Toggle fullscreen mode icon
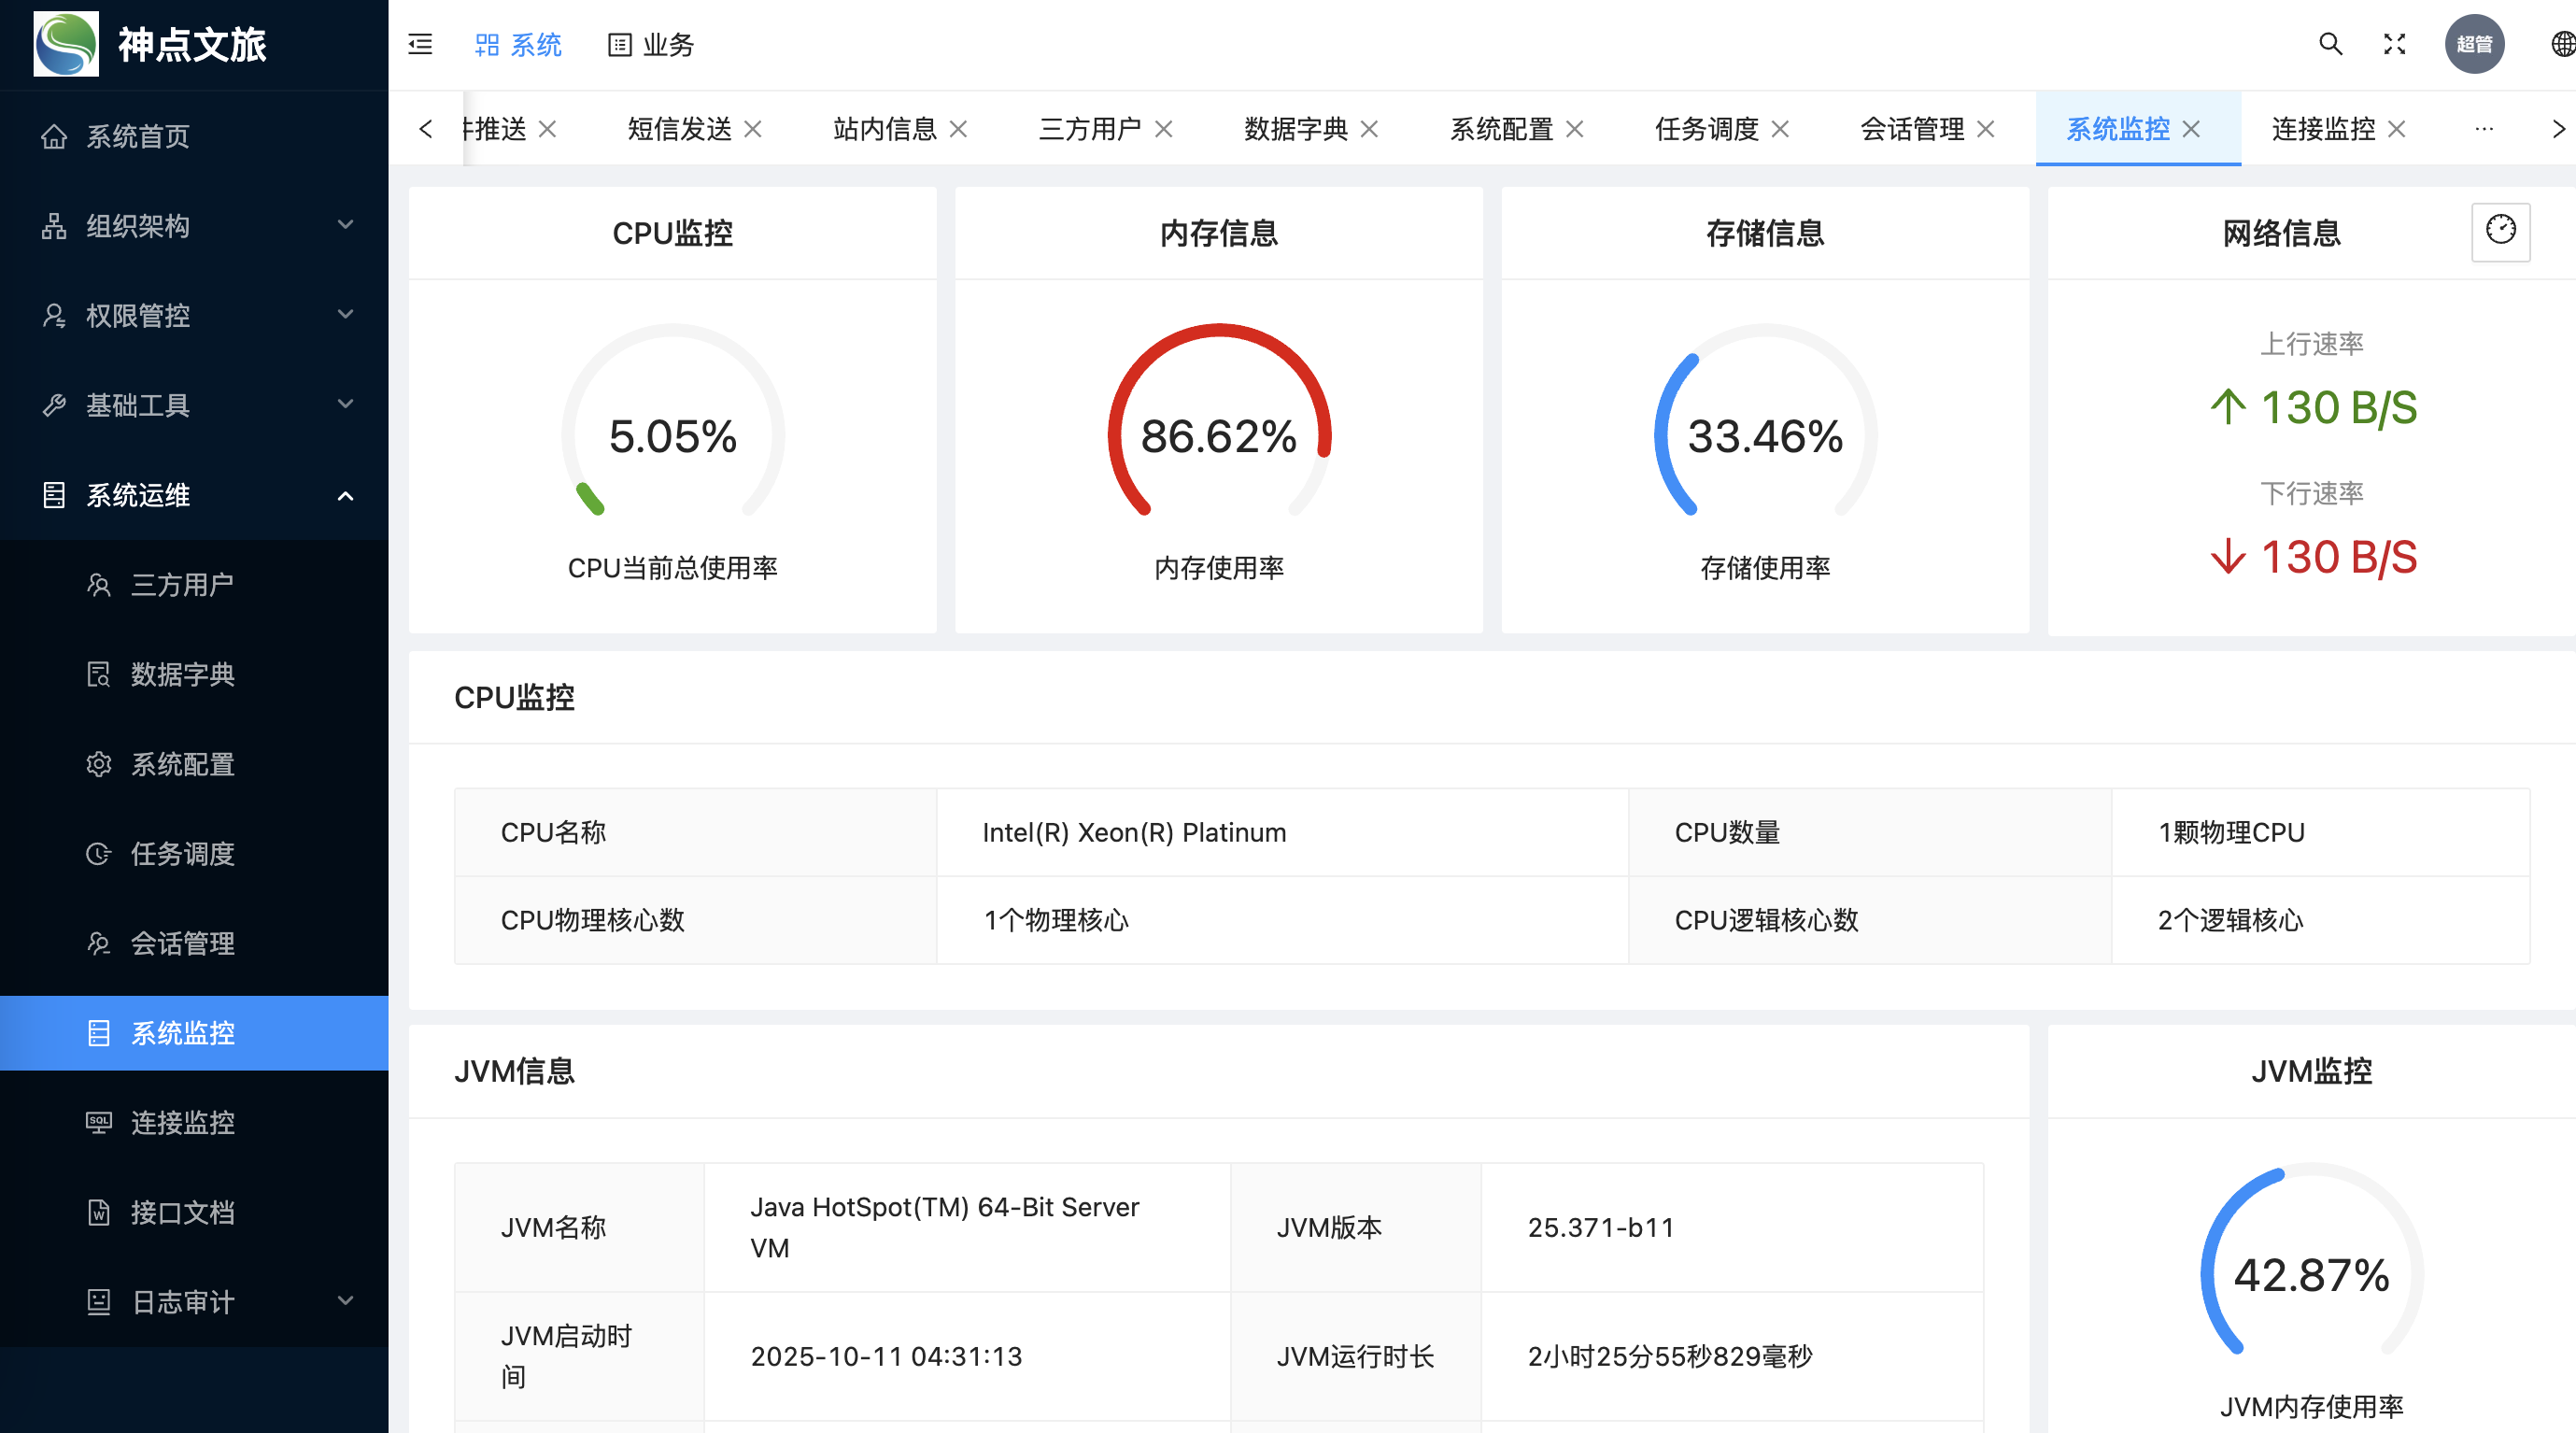This screenshot has width=2576, height=1433. pos(2394,44)
